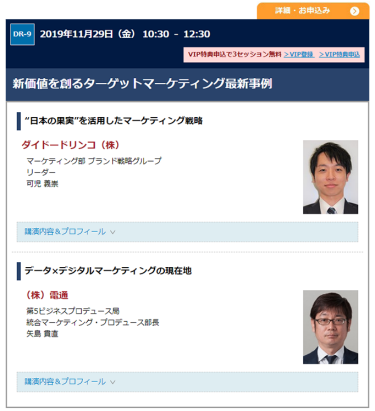Click the orange 詳細・お申込み button
This screenshot has width=375, height=411.
pos(313,11)
